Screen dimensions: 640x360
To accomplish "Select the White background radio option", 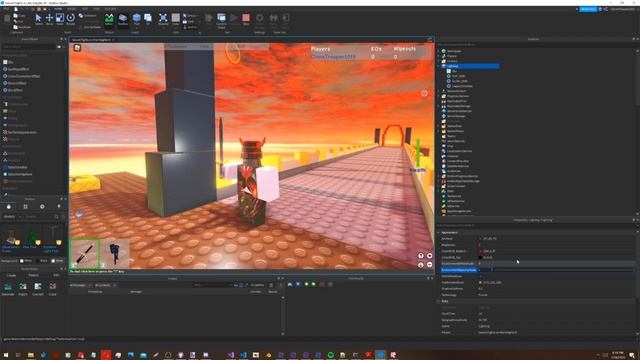I will [22, 261].
